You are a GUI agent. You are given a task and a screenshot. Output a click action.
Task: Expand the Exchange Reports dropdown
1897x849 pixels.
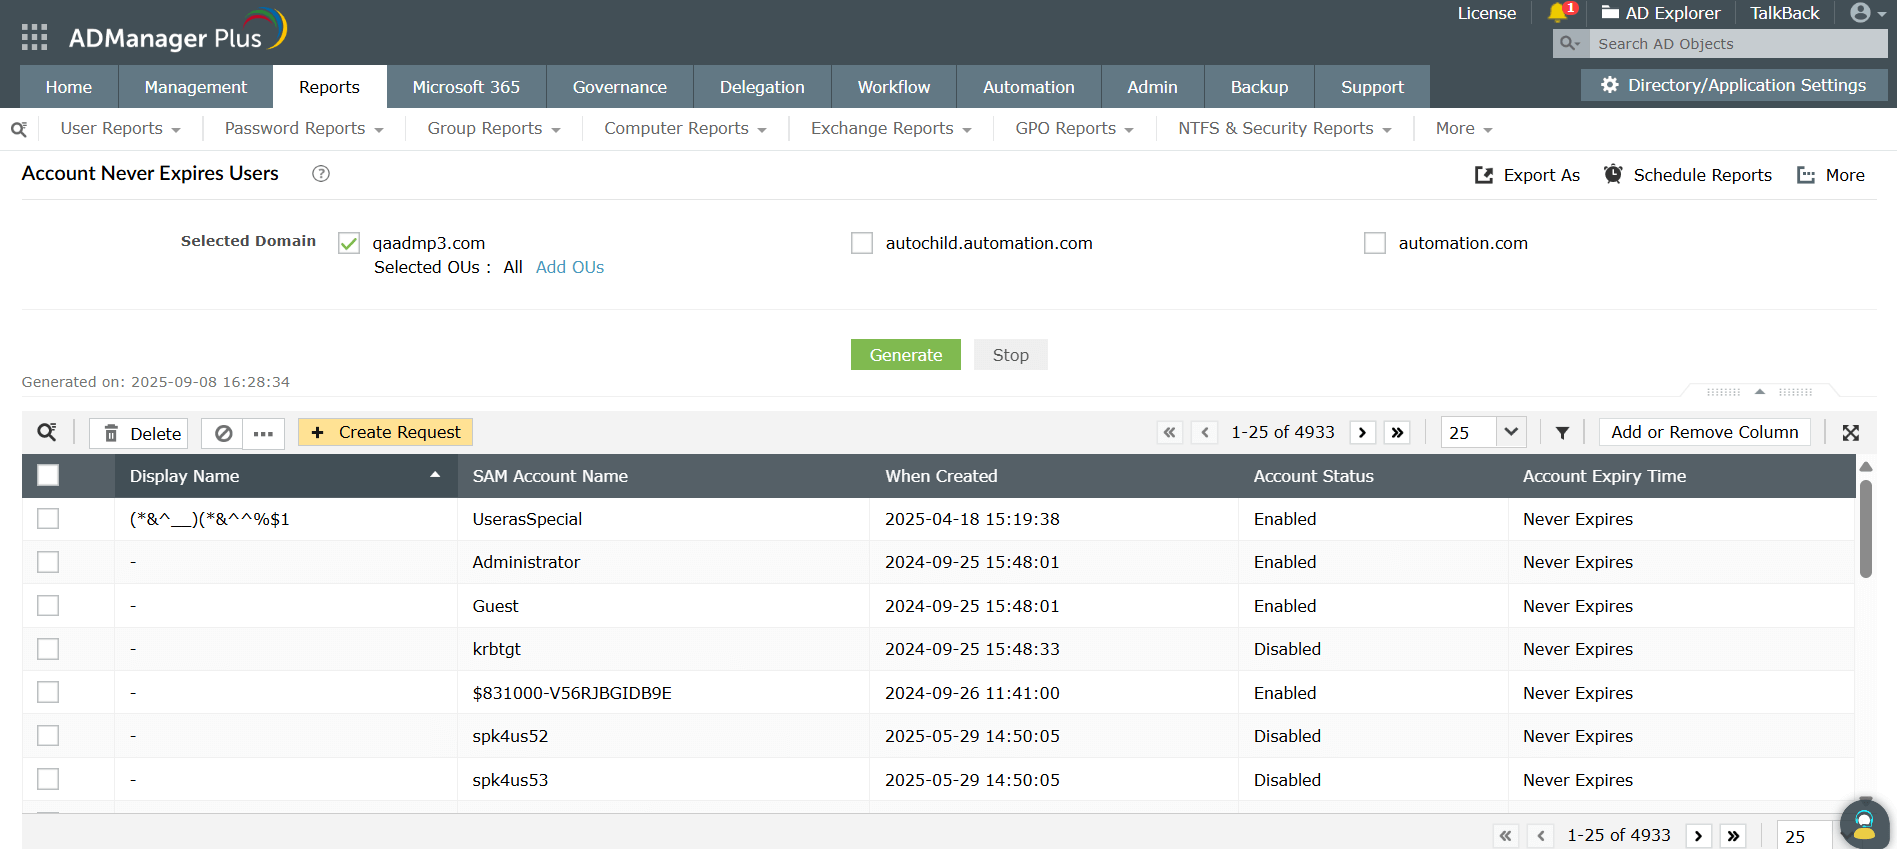tap(891, 129)
